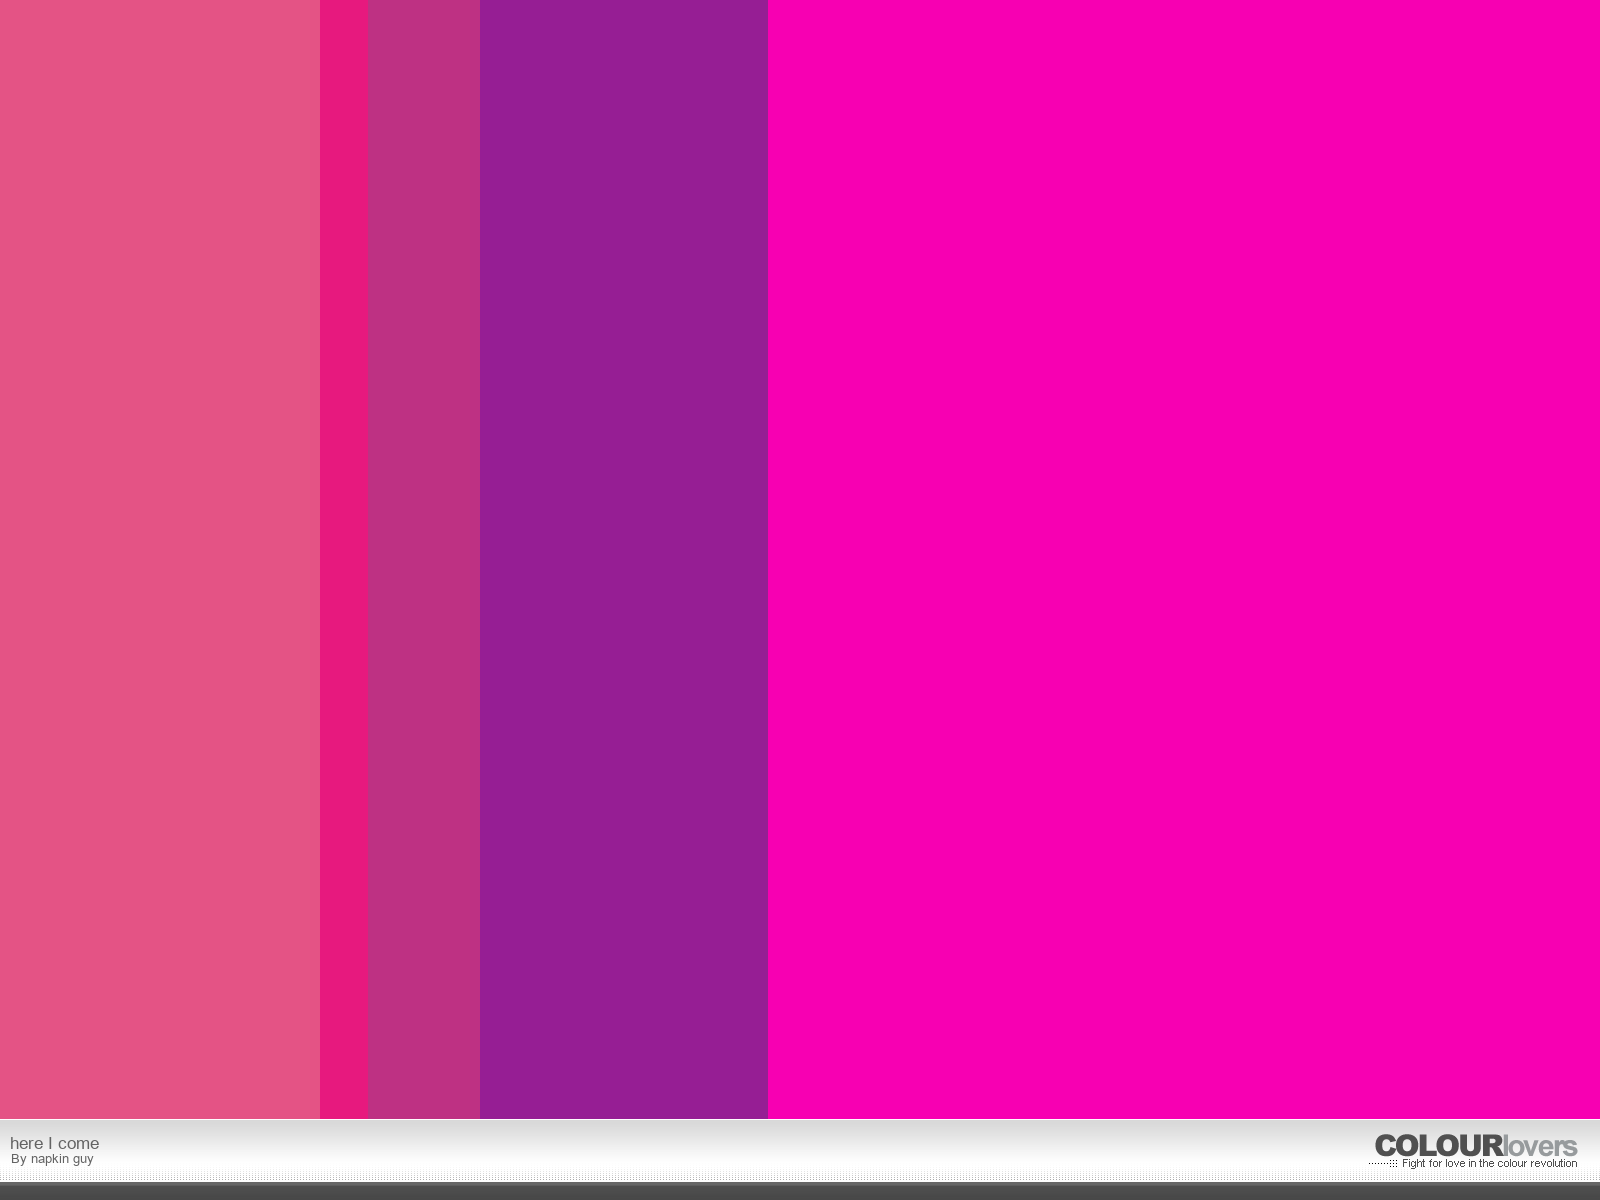Click the author text 'By napkin guy'

[x=52, y=1159]
